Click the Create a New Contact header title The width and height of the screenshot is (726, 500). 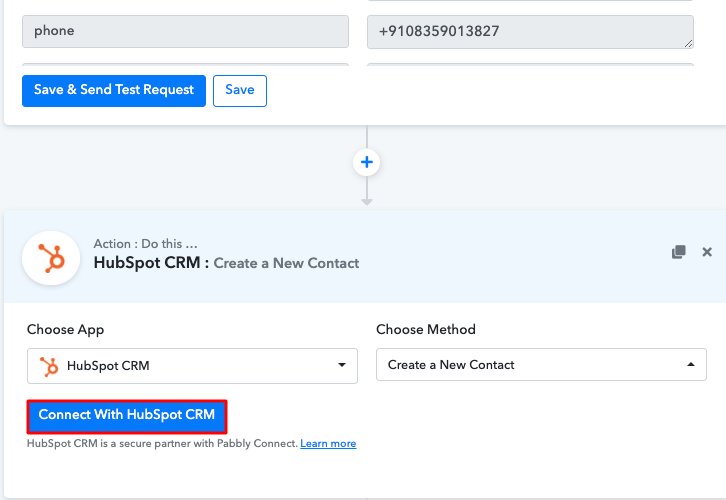(286, 263)
